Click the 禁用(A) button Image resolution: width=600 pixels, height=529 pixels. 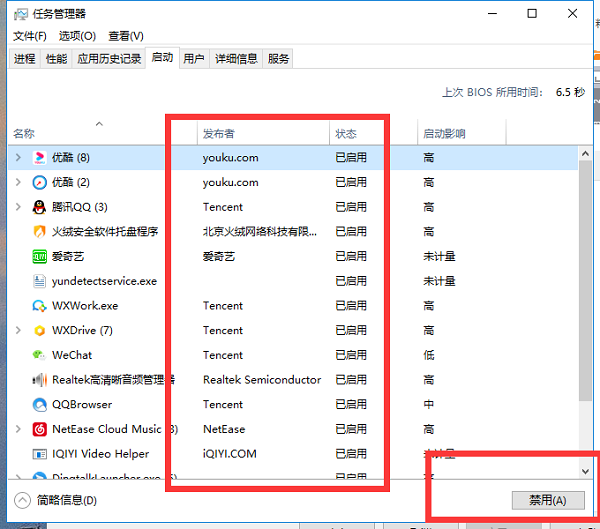tap(548, 500)
